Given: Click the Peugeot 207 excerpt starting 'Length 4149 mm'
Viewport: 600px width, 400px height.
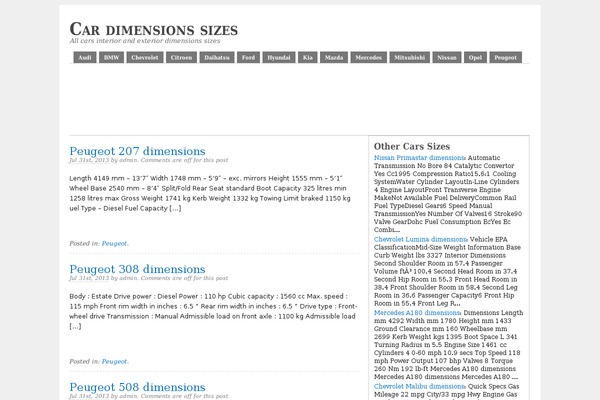Looking at the screenshot, I should (210, 193).
